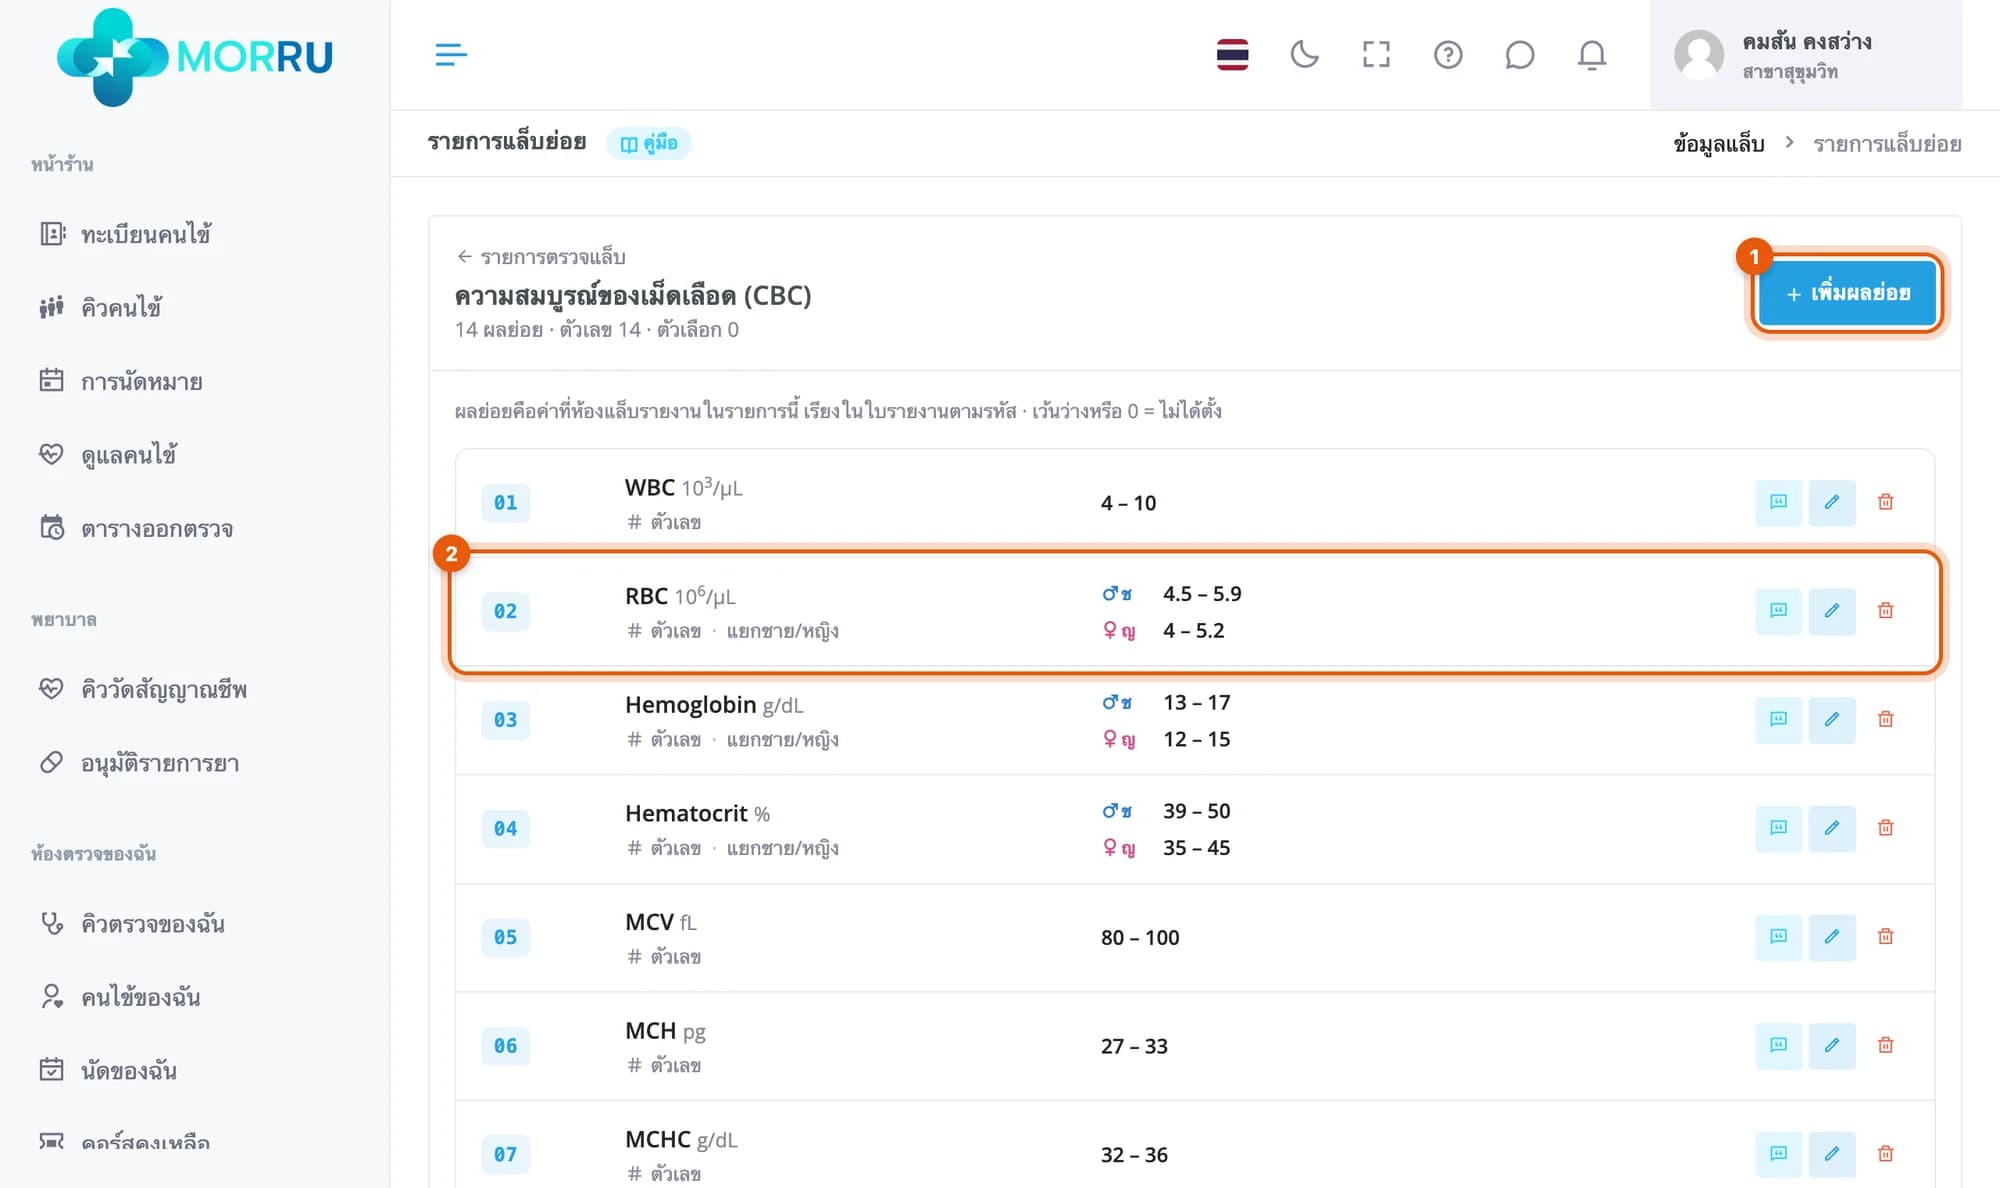The height and width of the screenshot is (1188, 2000).
Task: Open comment icon for Hemoglobin row
Action: coord(1778,720)
